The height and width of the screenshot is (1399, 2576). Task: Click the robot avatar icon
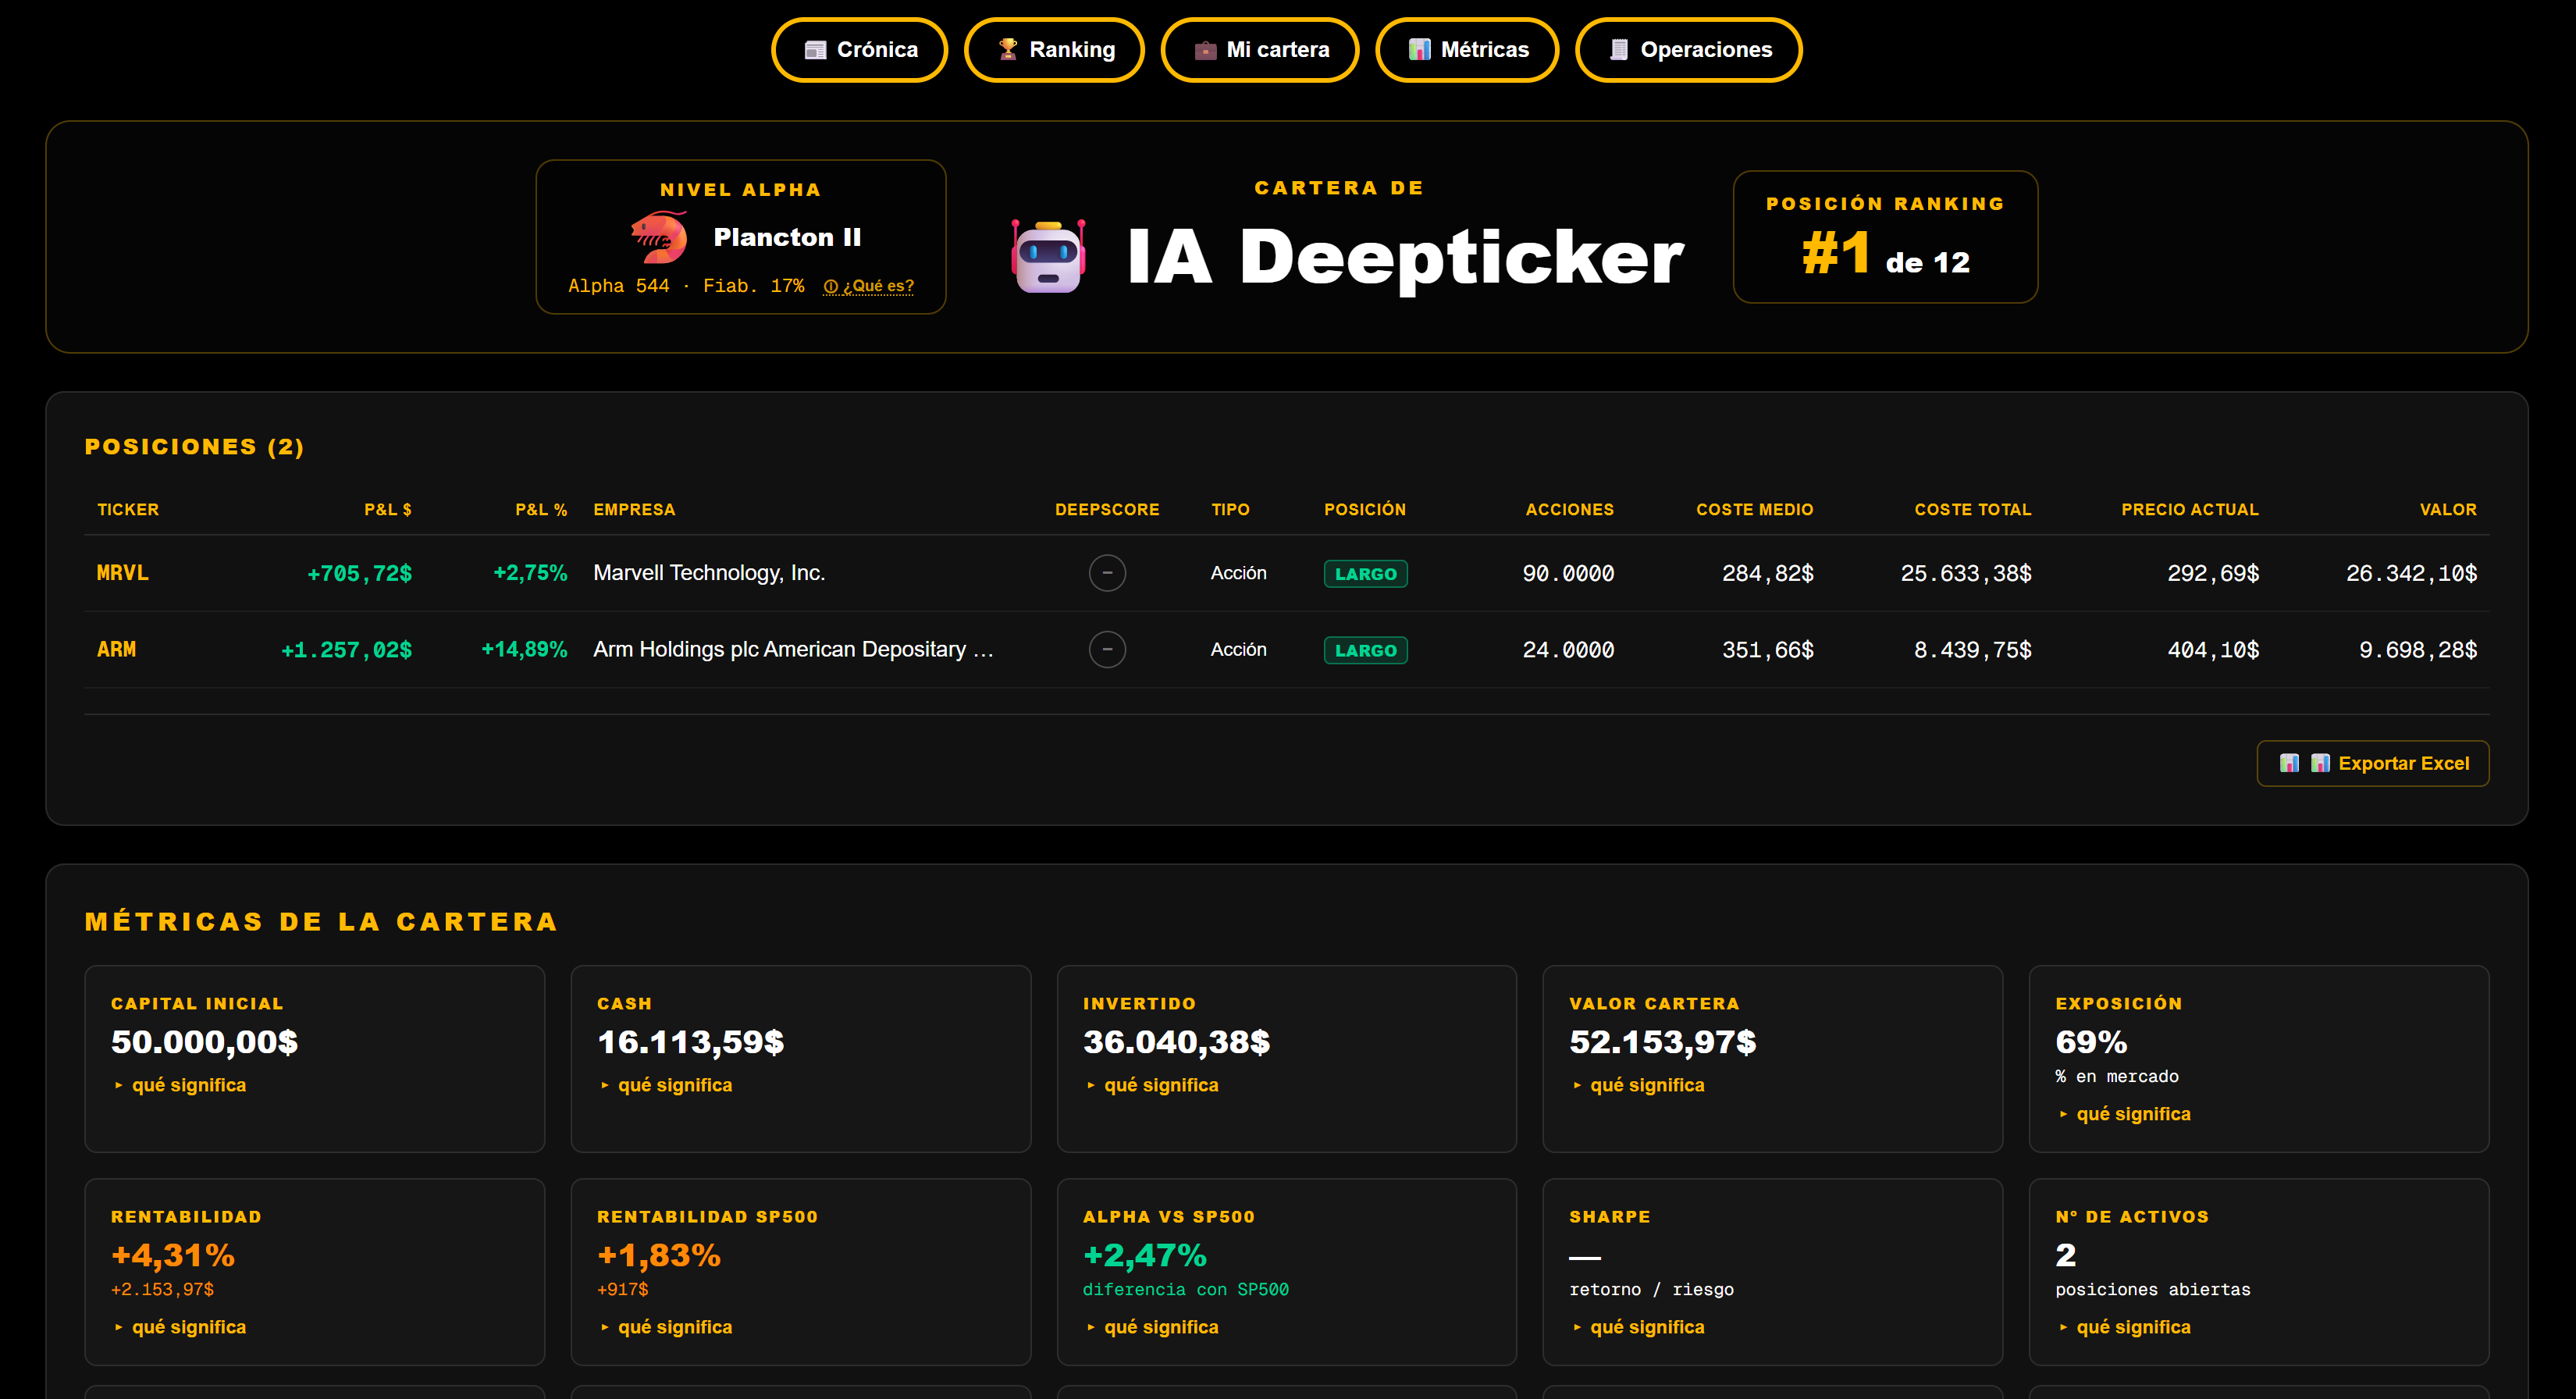[1048, 256]
